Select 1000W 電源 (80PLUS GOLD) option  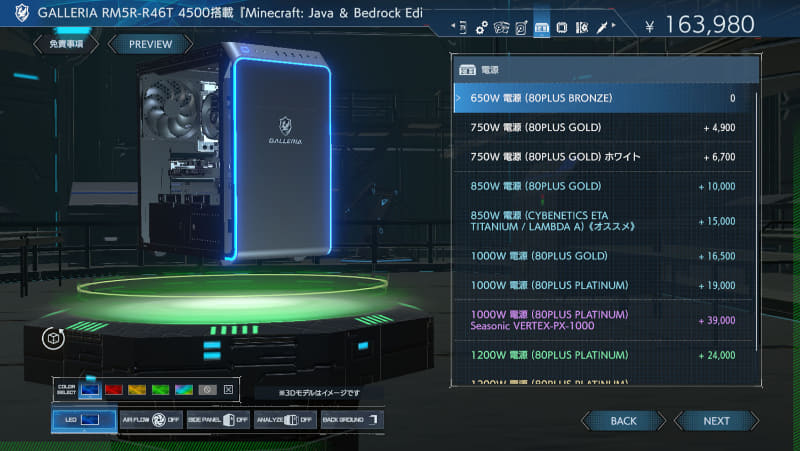pyautogui.click(x=603, y=256)
